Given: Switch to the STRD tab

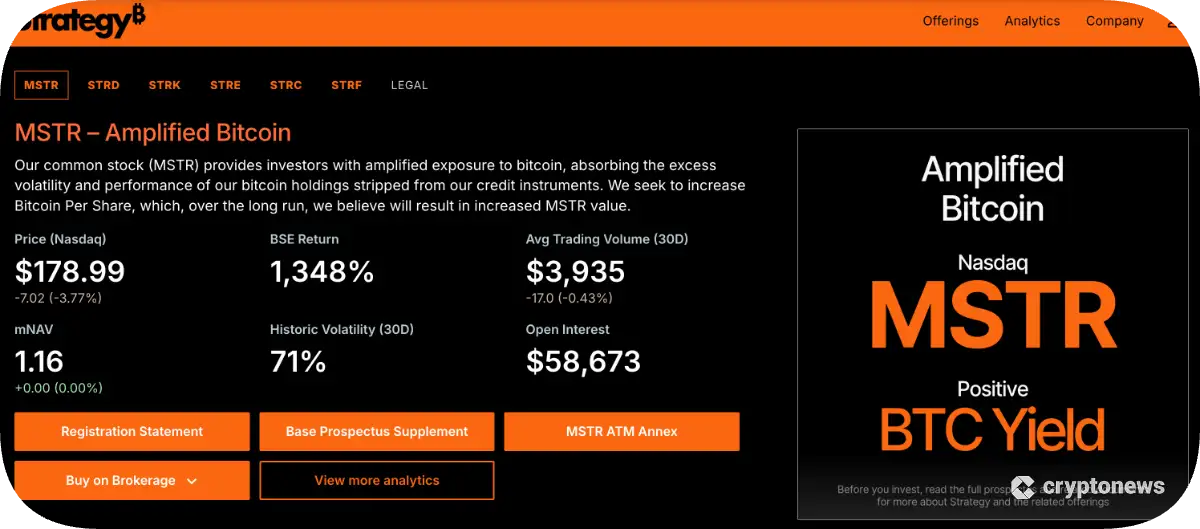Looking at the screenshot, I should click(x=103, y=85).
